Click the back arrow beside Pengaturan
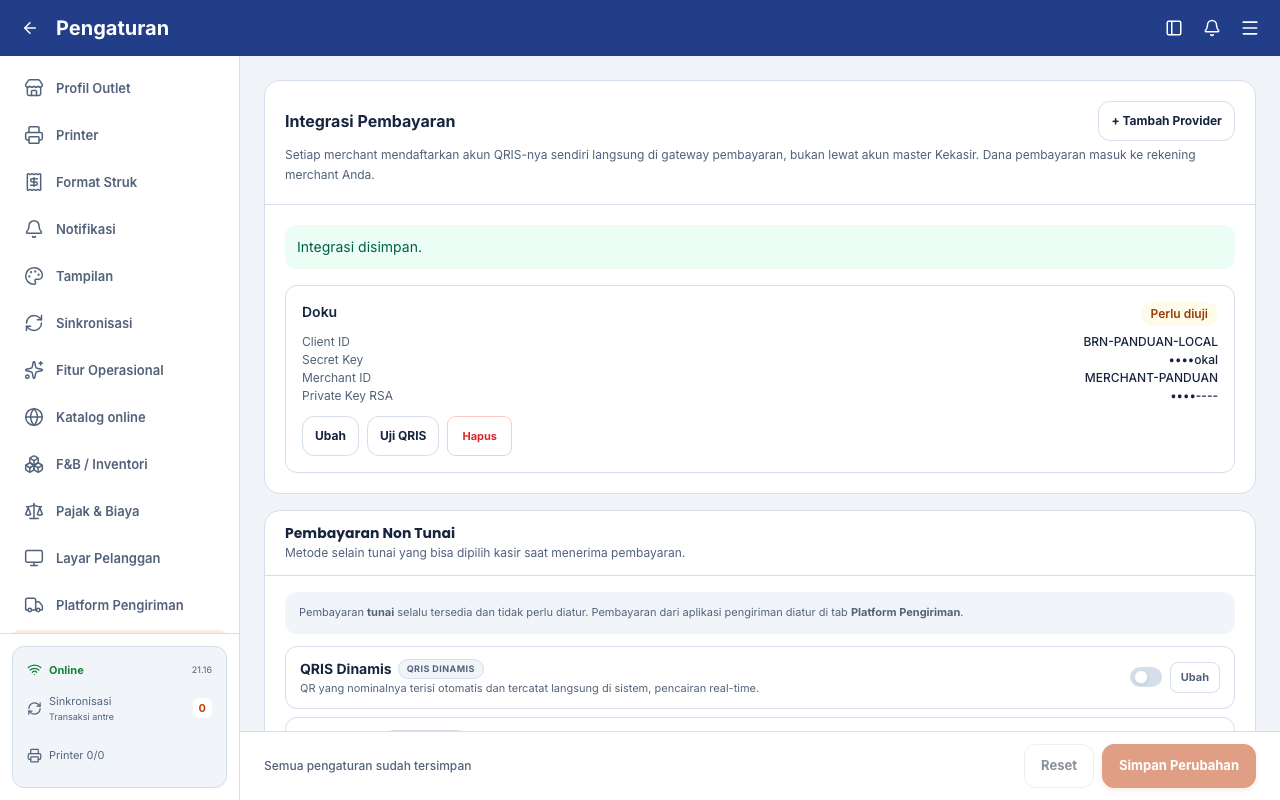This screenshot has height=800, width=1280. pos(30,28)
